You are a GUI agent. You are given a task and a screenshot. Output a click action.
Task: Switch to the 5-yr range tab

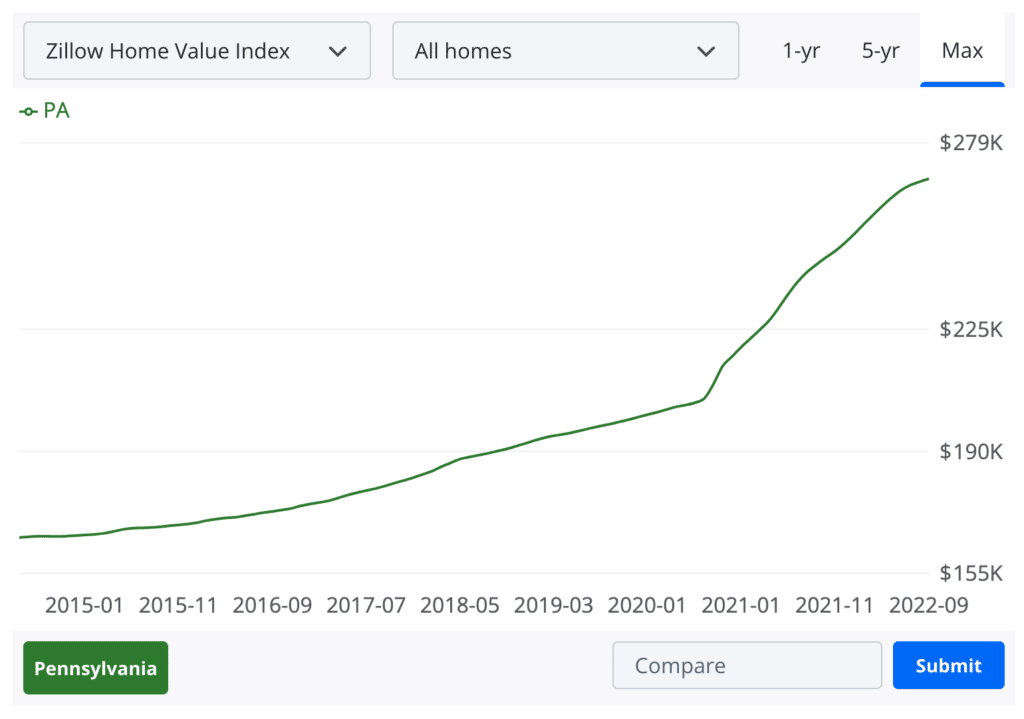(880, 51)
